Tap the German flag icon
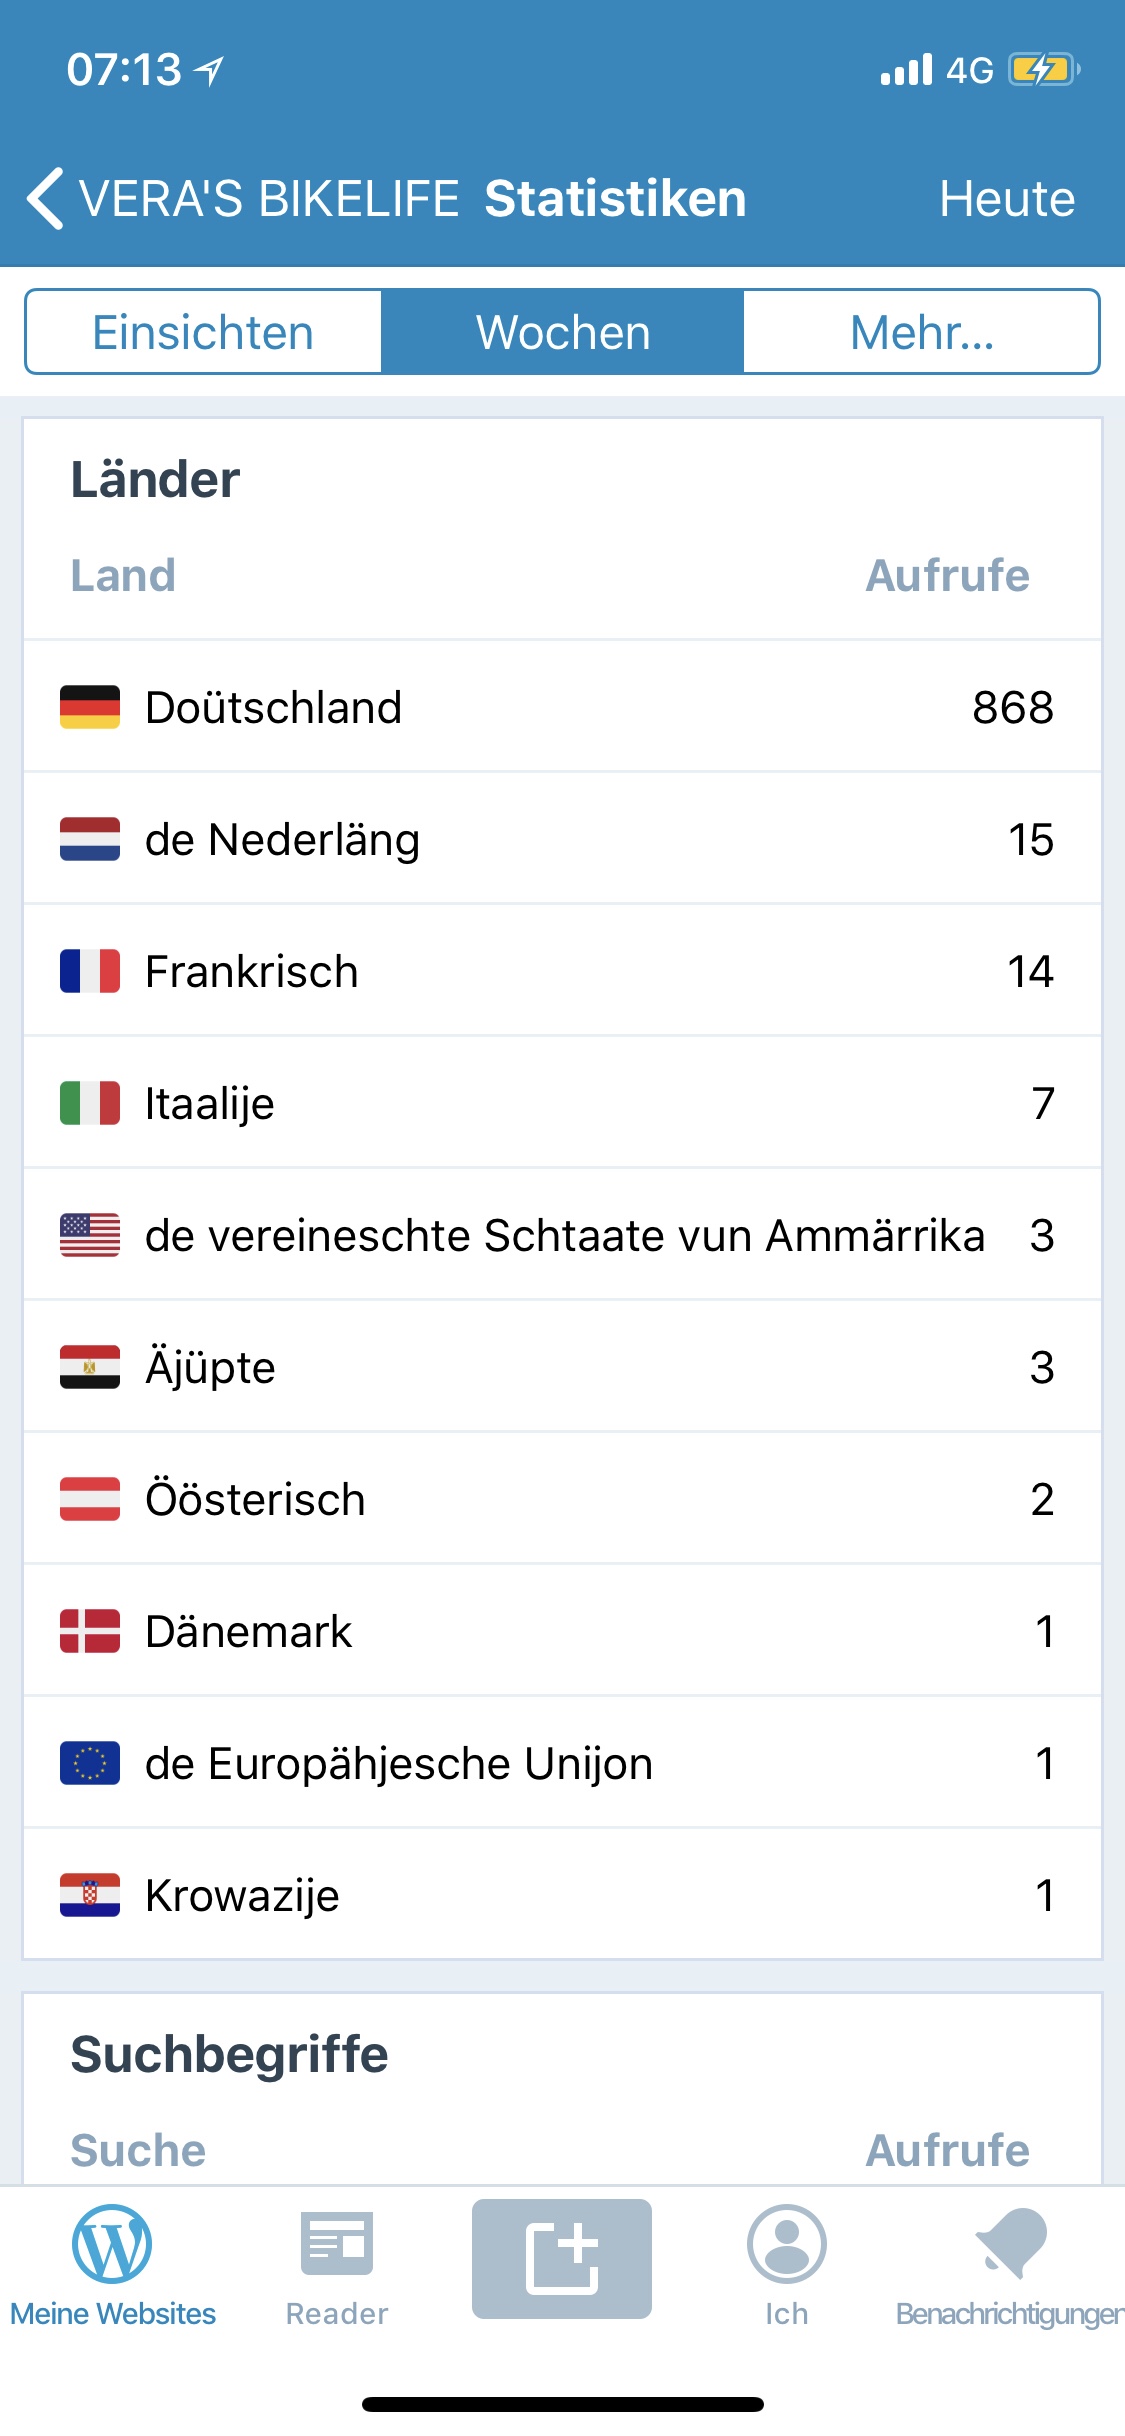This screenshot has height=2436, width=1125. click(x=90, y=707)
